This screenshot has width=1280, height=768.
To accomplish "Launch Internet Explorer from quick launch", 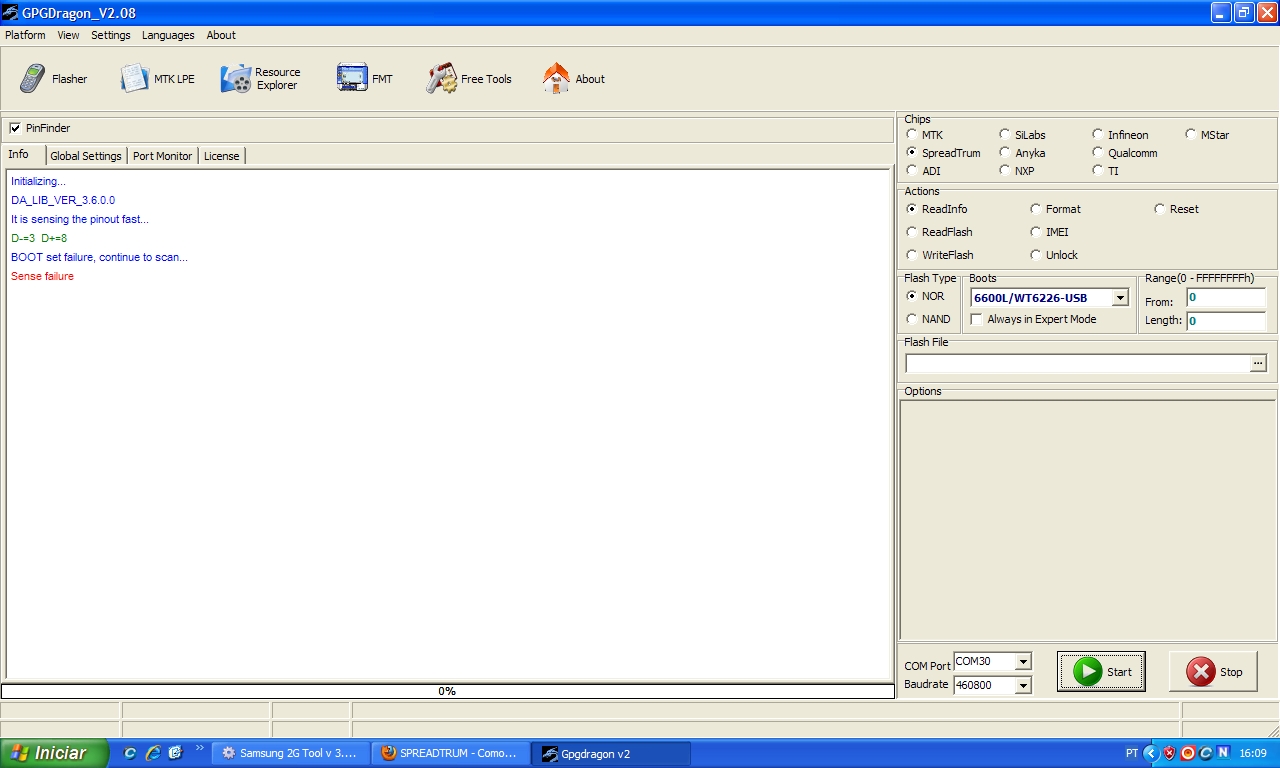I will tap(152, 753).
